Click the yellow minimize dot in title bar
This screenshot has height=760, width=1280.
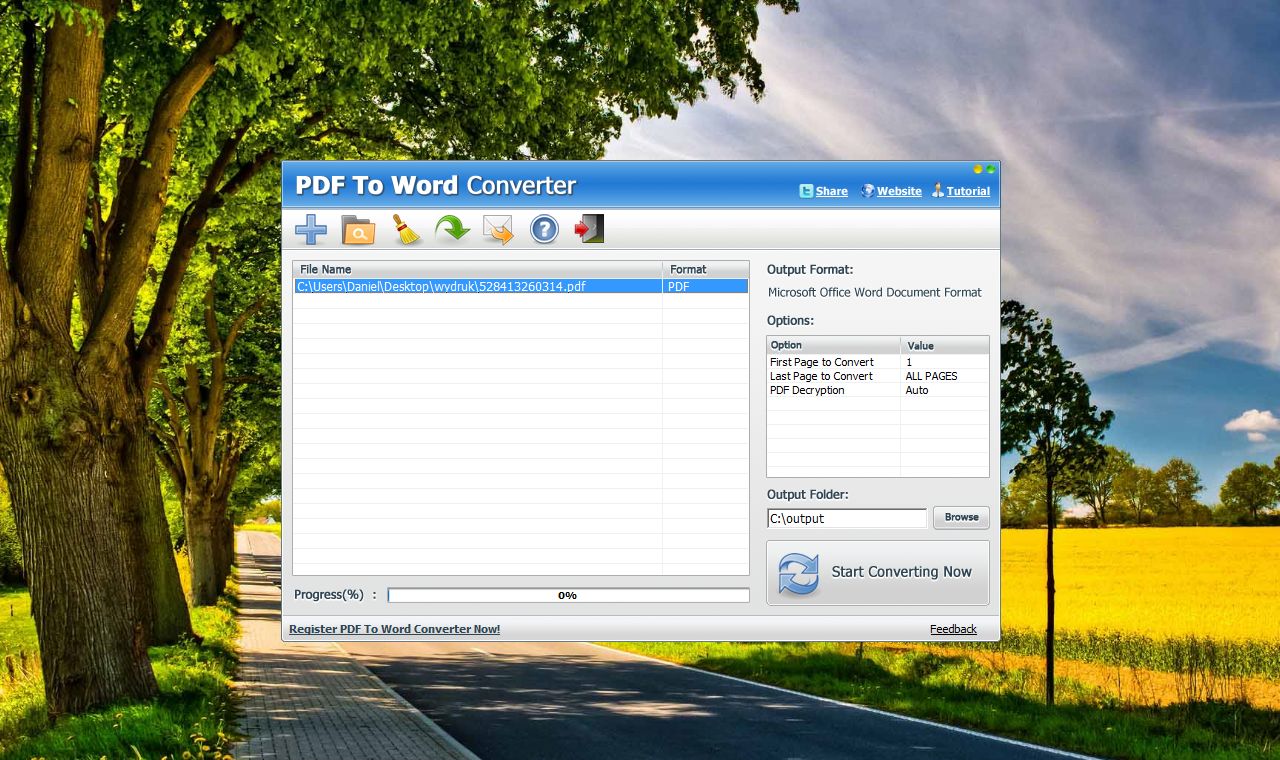click(x=978, y=169)
